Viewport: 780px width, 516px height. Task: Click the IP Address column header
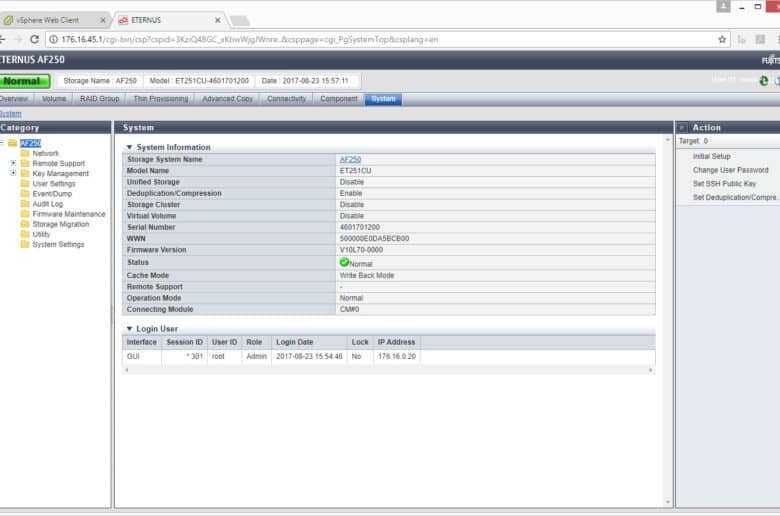click(x=396, y=342)
